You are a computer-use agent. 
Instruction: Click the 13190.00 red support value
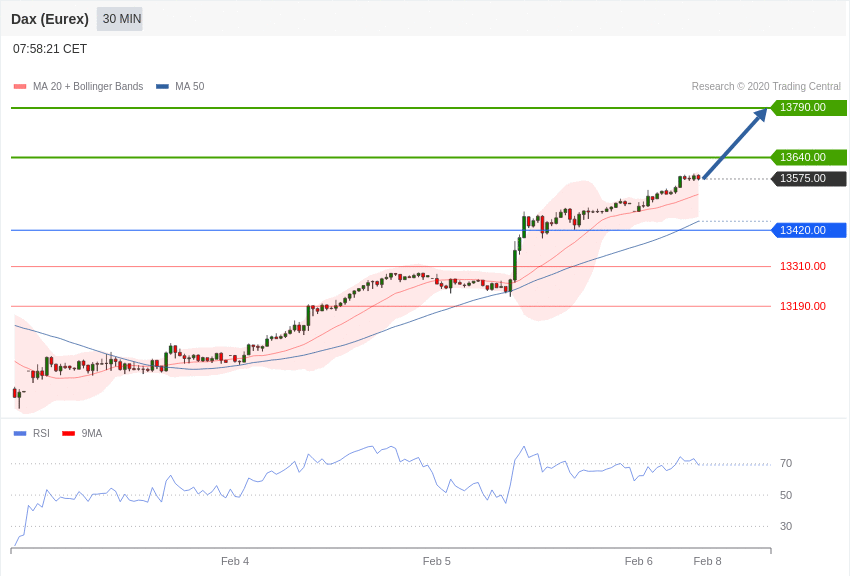(x=803, y=306)
